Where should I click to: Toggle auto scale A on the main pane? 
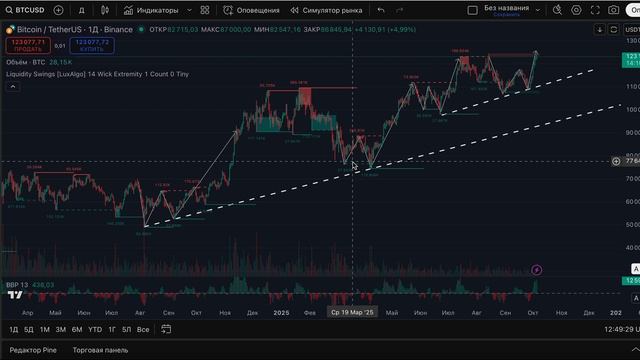pos(636,269)
